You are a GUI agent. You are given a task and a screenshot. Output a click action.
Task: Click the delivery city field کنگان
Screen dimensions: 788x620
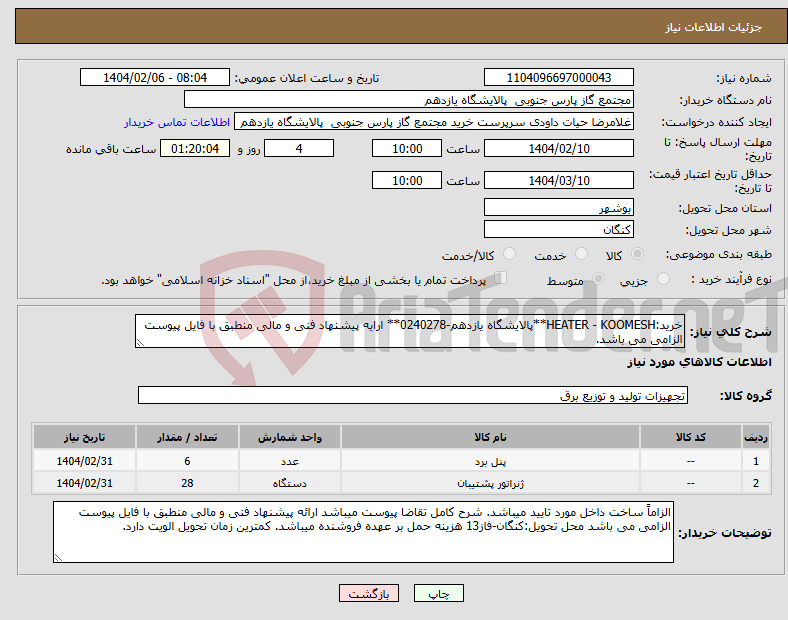[558, 229]
